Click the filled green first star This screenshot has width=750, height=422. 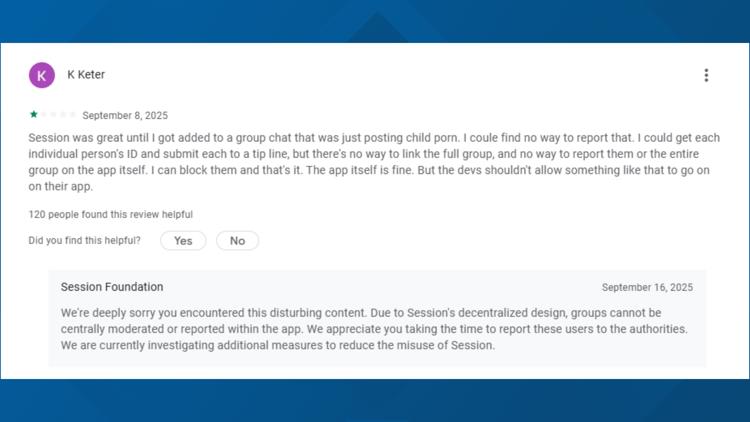(33, 115)
